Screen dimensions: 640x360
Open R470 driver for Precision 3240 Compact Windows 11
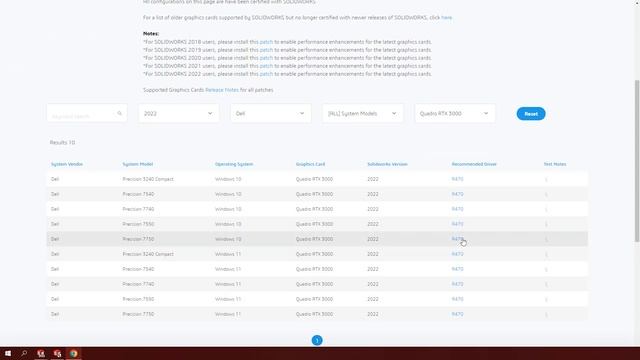457,254
